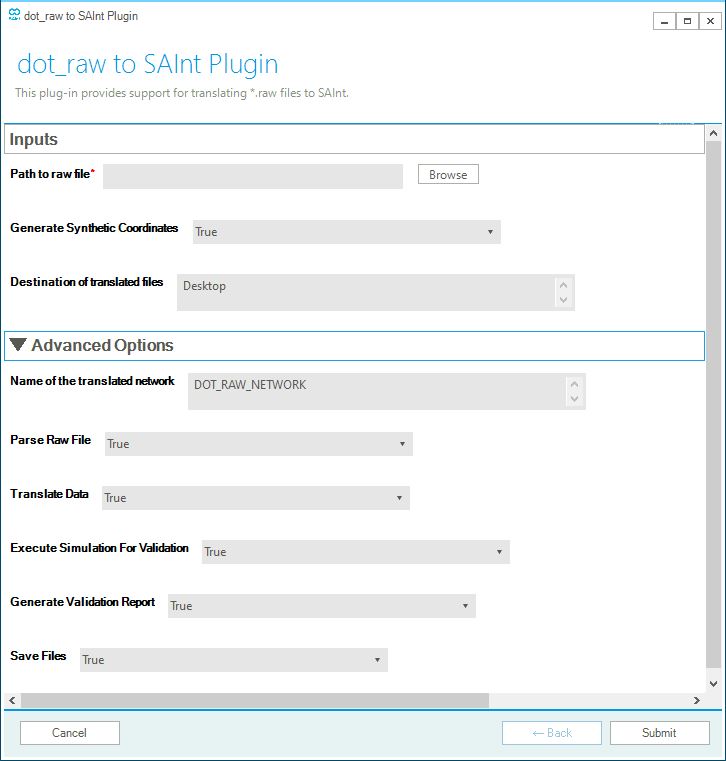Collapse the Advanced Options section

pyautogui.click(x=19, y=345)
